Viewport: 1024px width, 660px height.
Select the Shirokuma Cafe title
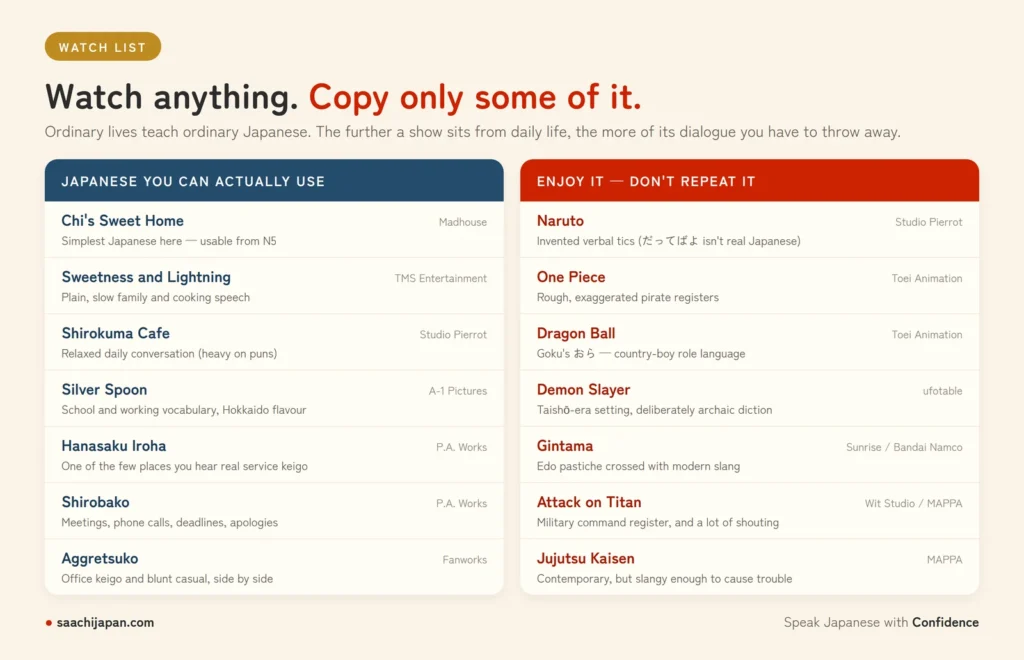[x=116, y=333]
